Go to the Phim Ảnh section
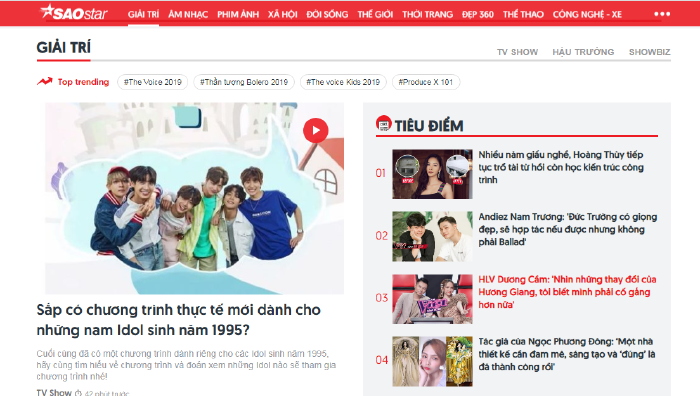Image resolution: width=700 pixels, height=396 pixels. click(238, 14)
